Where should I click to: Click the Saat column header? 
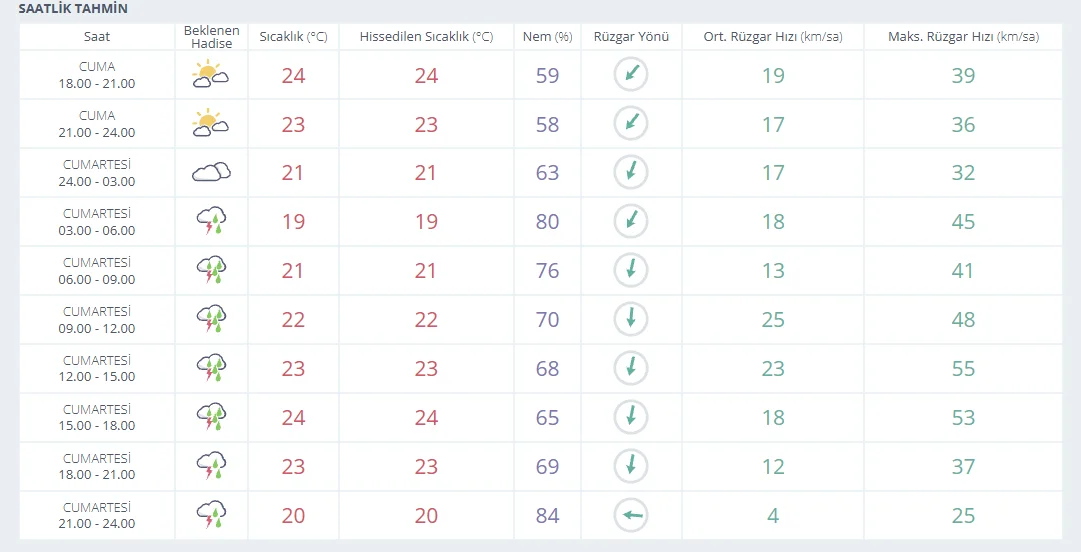point(97,37)
